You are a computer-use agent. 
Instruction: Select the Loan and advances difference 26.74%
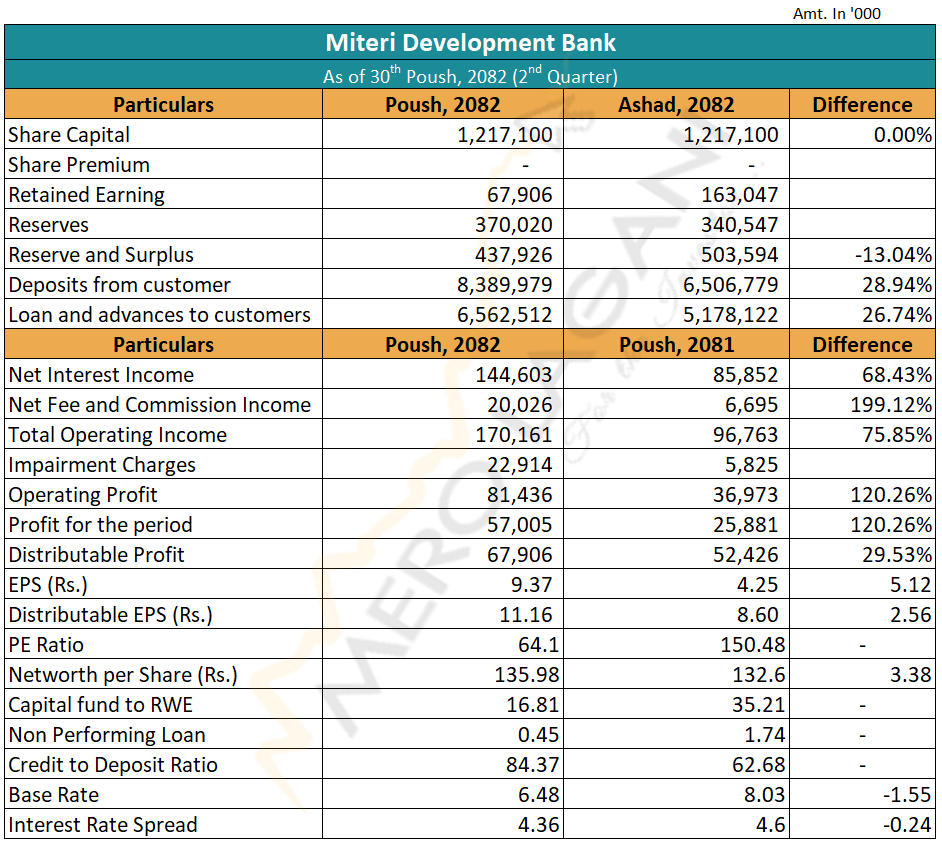pos(897,315)
